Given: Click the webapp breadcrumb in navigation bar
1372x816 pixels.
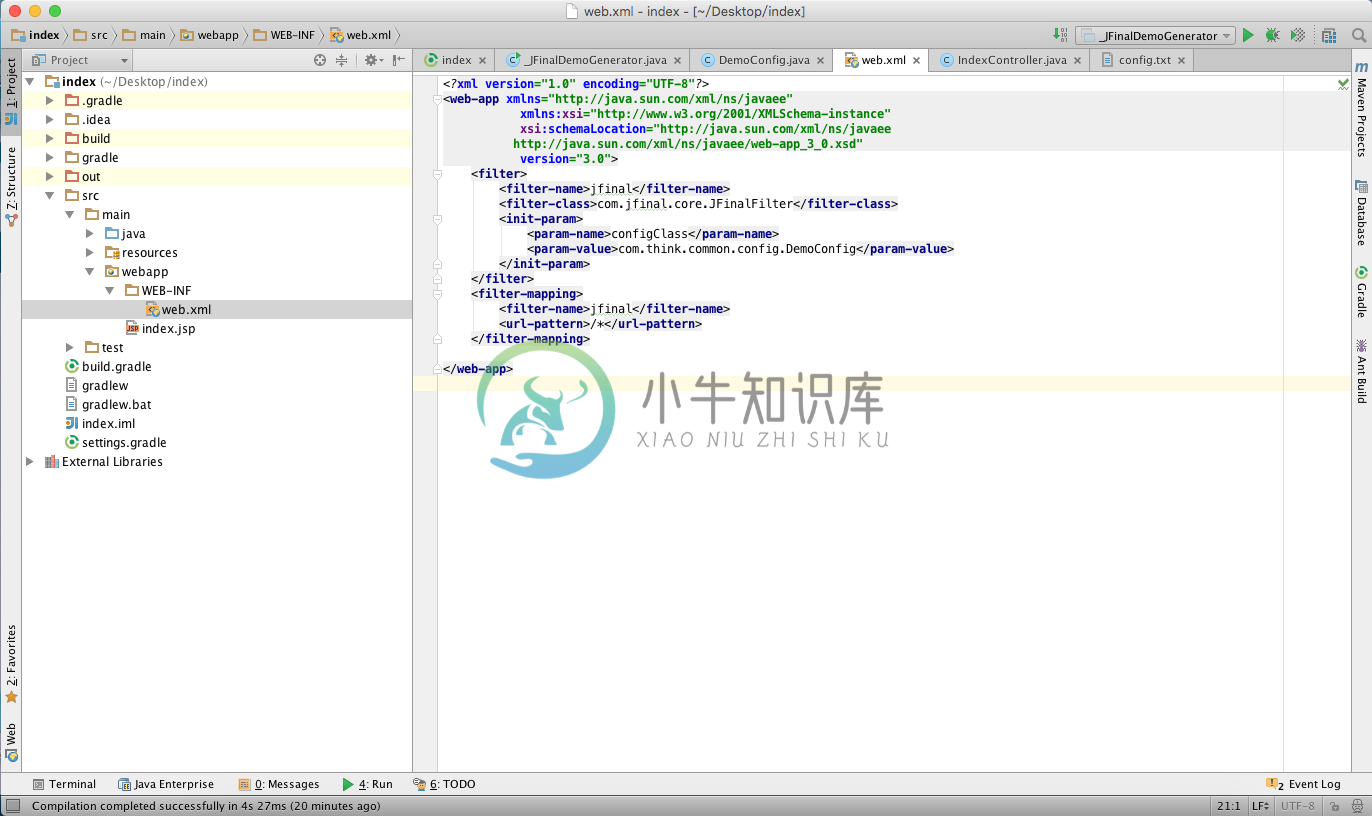Looking at the screenshot, I should [209, 35].
